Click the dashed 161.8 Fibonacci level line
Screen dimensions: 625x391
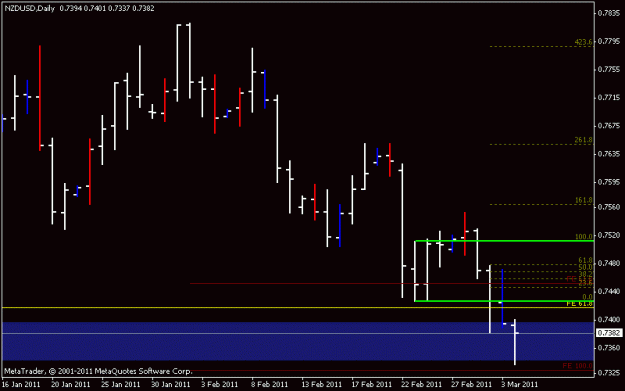pos(542,204)
